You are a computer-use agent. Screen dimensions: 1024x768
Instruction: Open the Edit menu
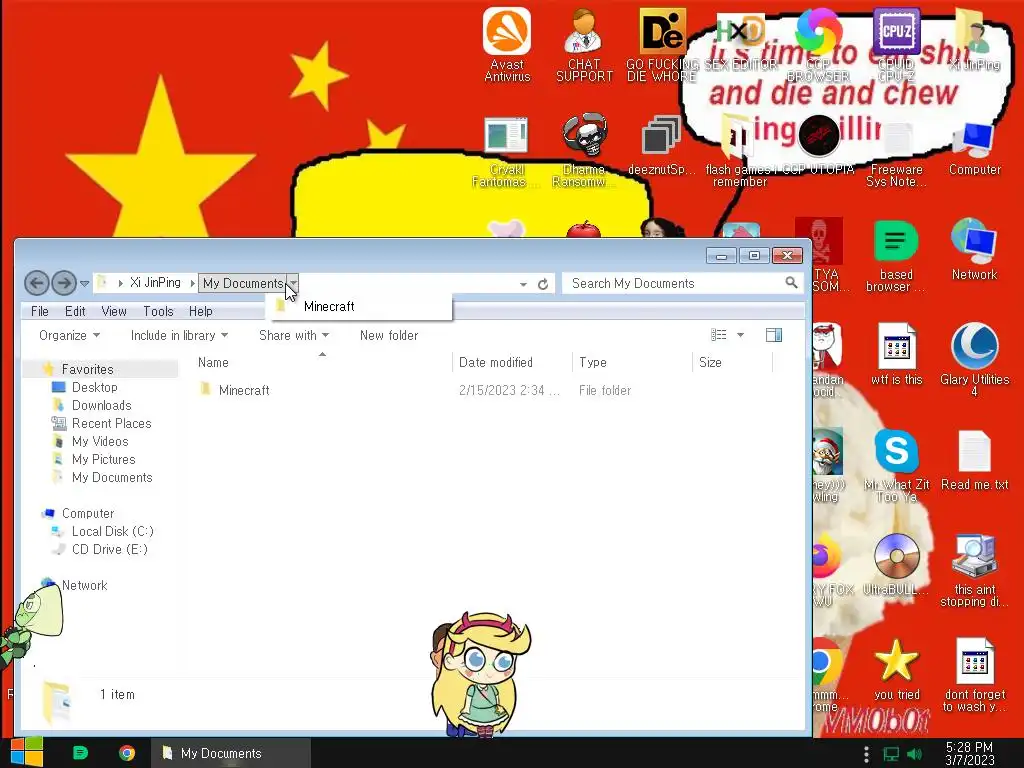point(75,312)
